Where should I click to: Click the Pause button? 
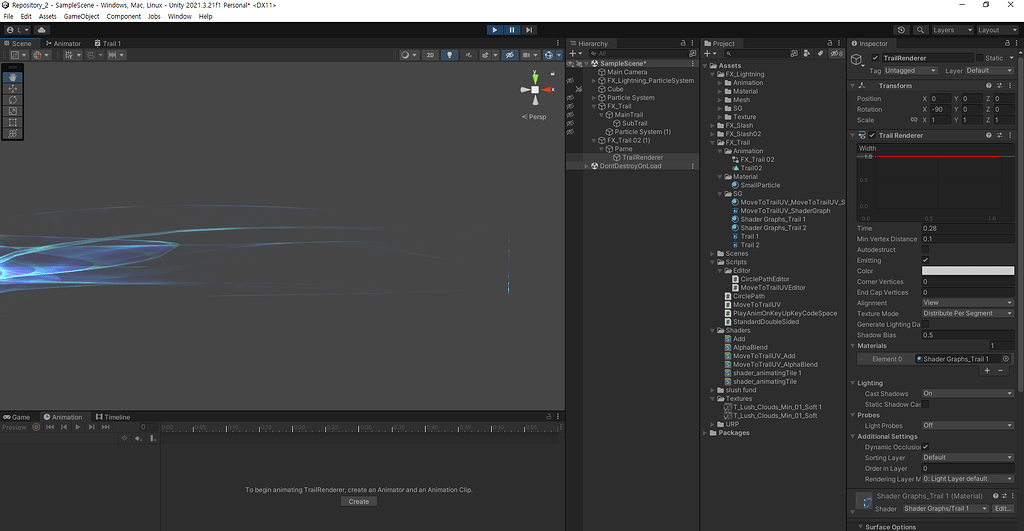click(512, 30)
